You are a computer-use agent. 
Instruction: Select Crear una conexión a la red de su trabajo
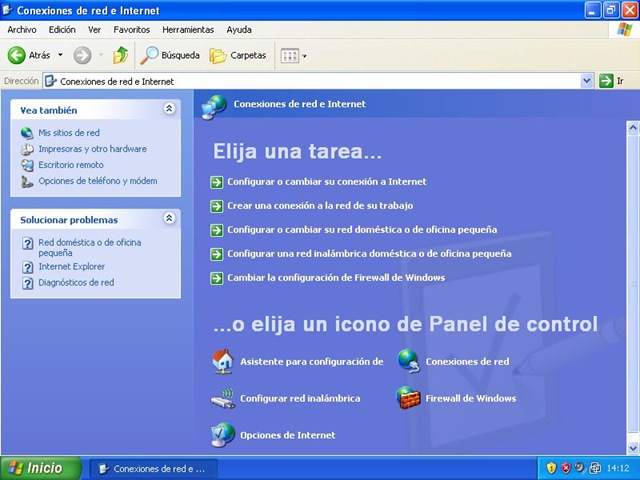click(x=320, y=206)
